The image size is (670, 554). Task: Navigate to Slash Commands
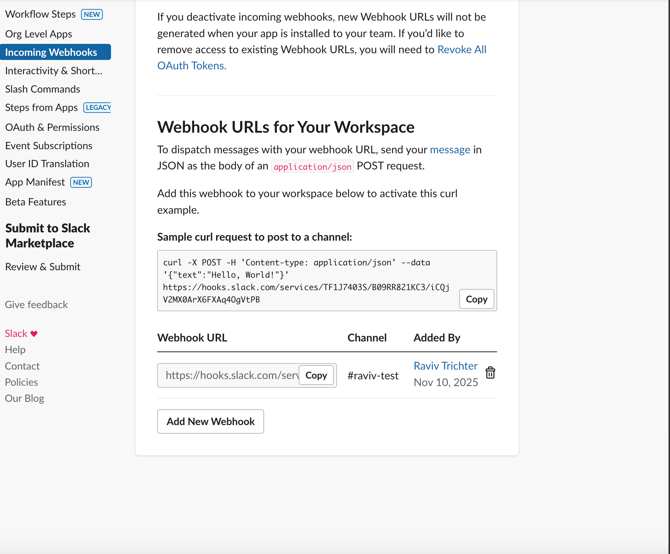[42, 89]
